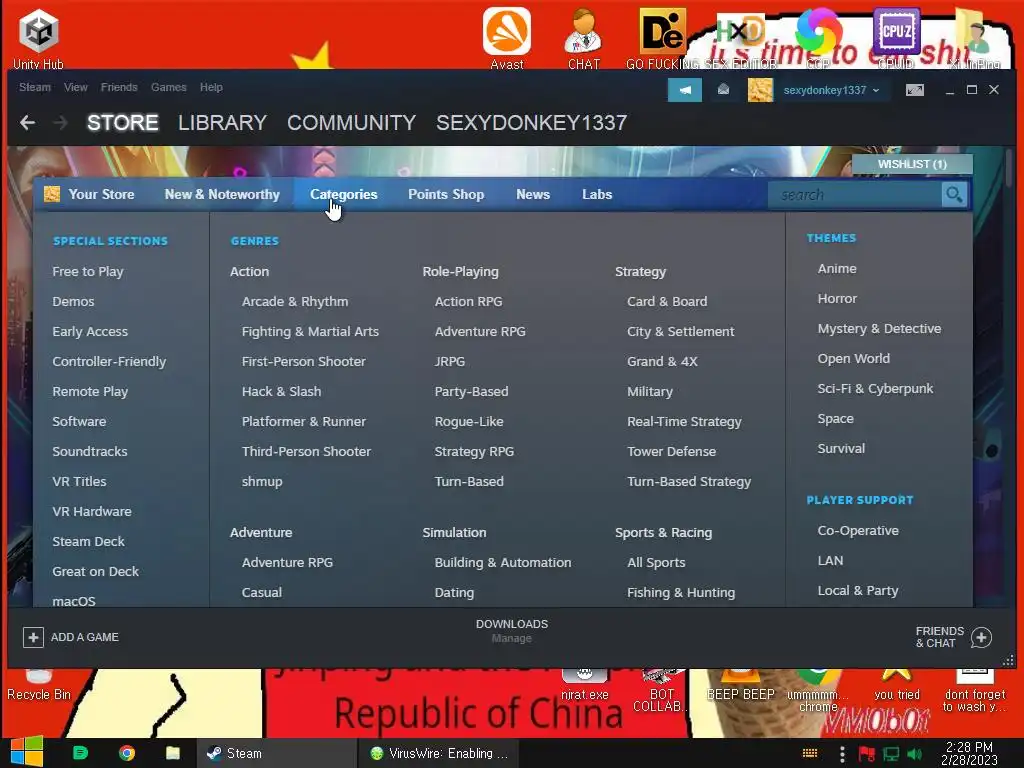The width and height of the screenshot is (1024, 768).
Task: Click the store search magnifier button
Action: point(954,195)
